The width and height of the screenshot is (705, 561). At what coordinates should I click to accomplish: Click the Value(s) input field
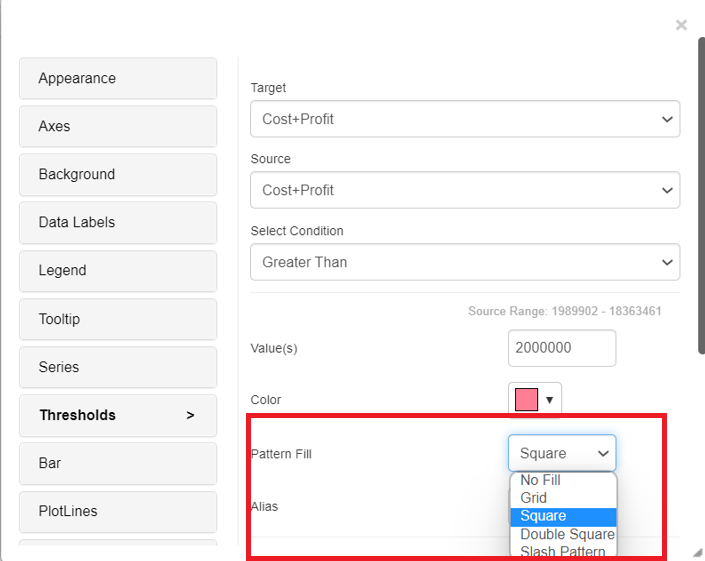[x=561, y=348]
